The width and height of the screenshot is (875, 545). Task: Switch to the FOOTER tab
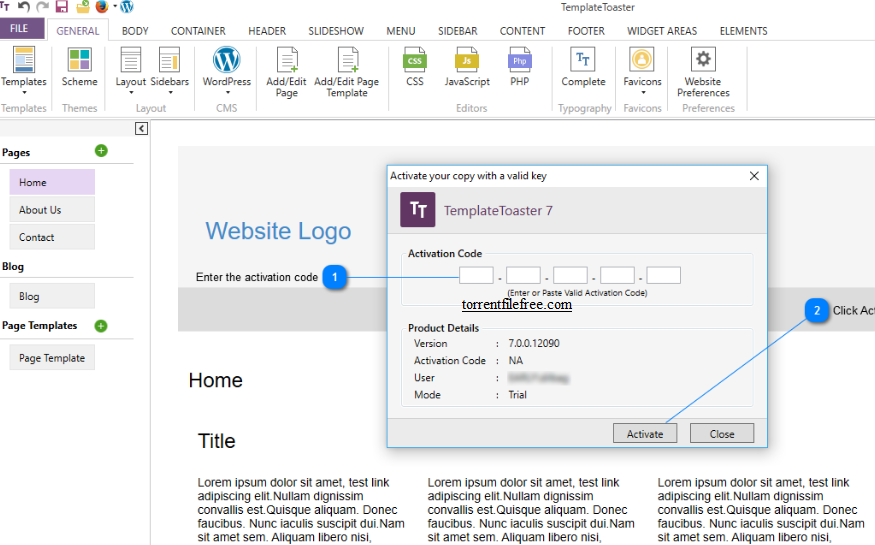tap(586, 31)
